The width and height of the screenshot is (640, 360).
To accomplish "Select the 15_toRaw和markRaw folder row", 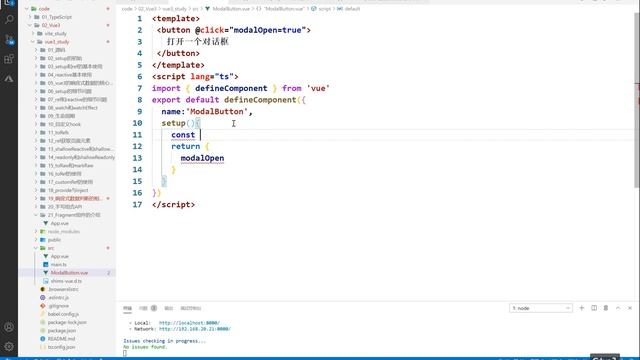I will pos(67,165).
